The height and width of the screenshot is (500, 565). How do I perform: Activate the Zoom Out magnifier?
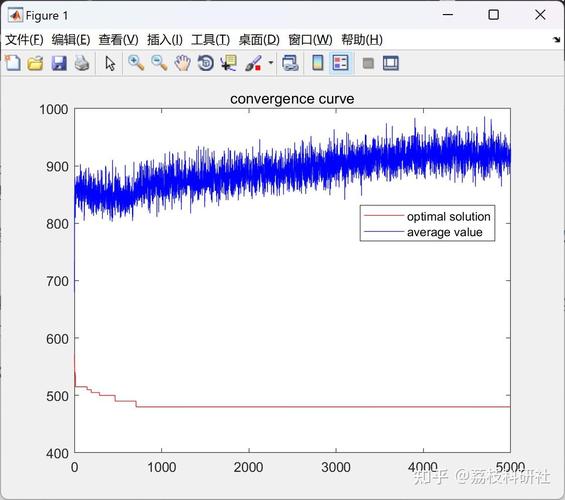pyautogui.click(x=159, y=63)
